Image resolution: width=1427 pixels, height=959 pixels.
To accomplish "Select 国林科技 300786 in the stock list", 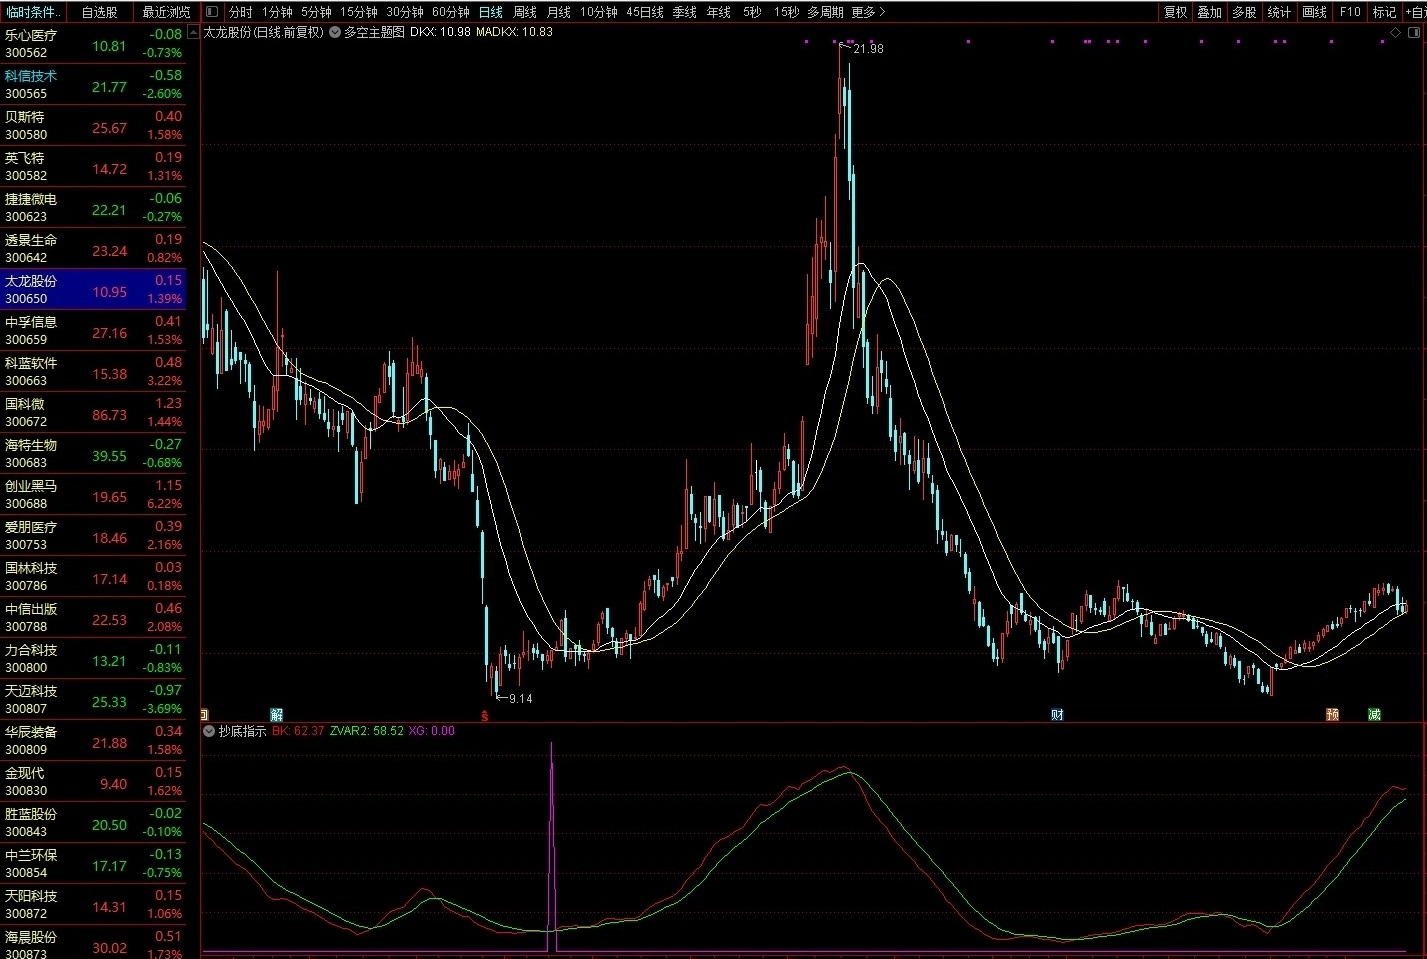I will point(93,576).
